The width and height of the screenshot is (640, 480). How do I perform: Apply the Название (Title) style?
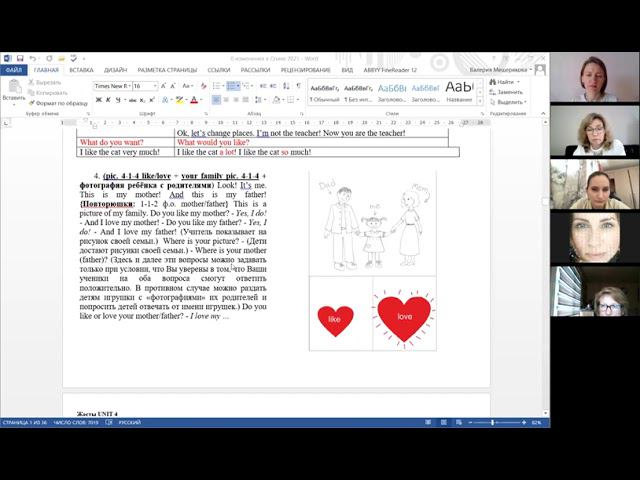459,93
